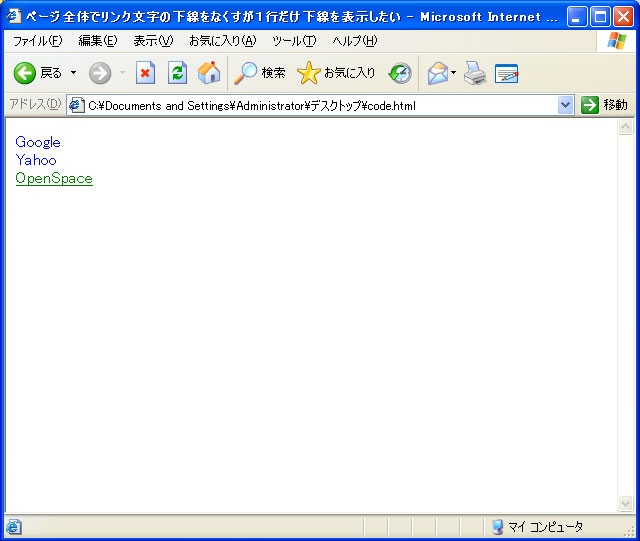Click the 移動 Go button

[604, 105]
